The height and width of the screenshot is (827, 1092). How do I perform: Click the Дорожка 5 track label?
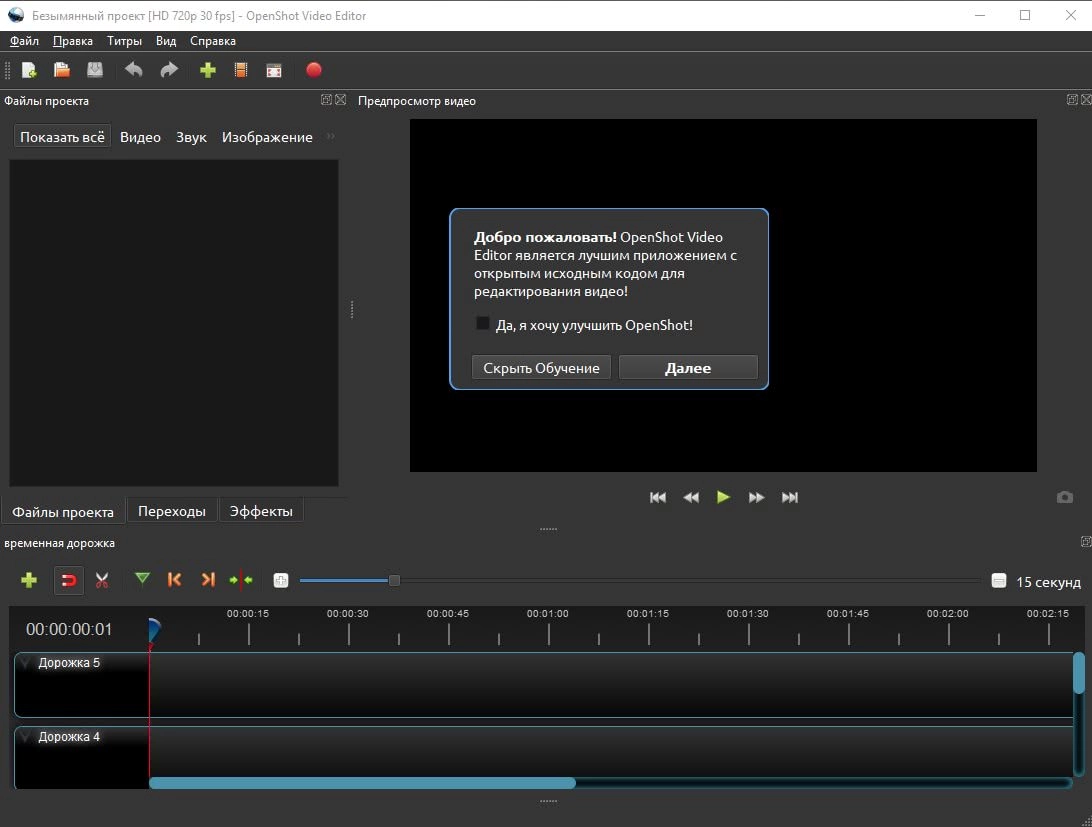pos(69,663)
